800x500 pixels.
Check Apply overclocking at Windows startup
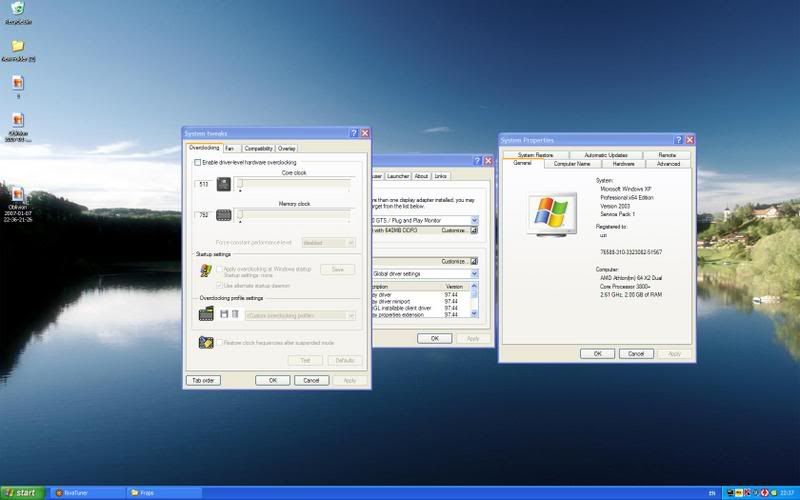[x=220, y=269]
